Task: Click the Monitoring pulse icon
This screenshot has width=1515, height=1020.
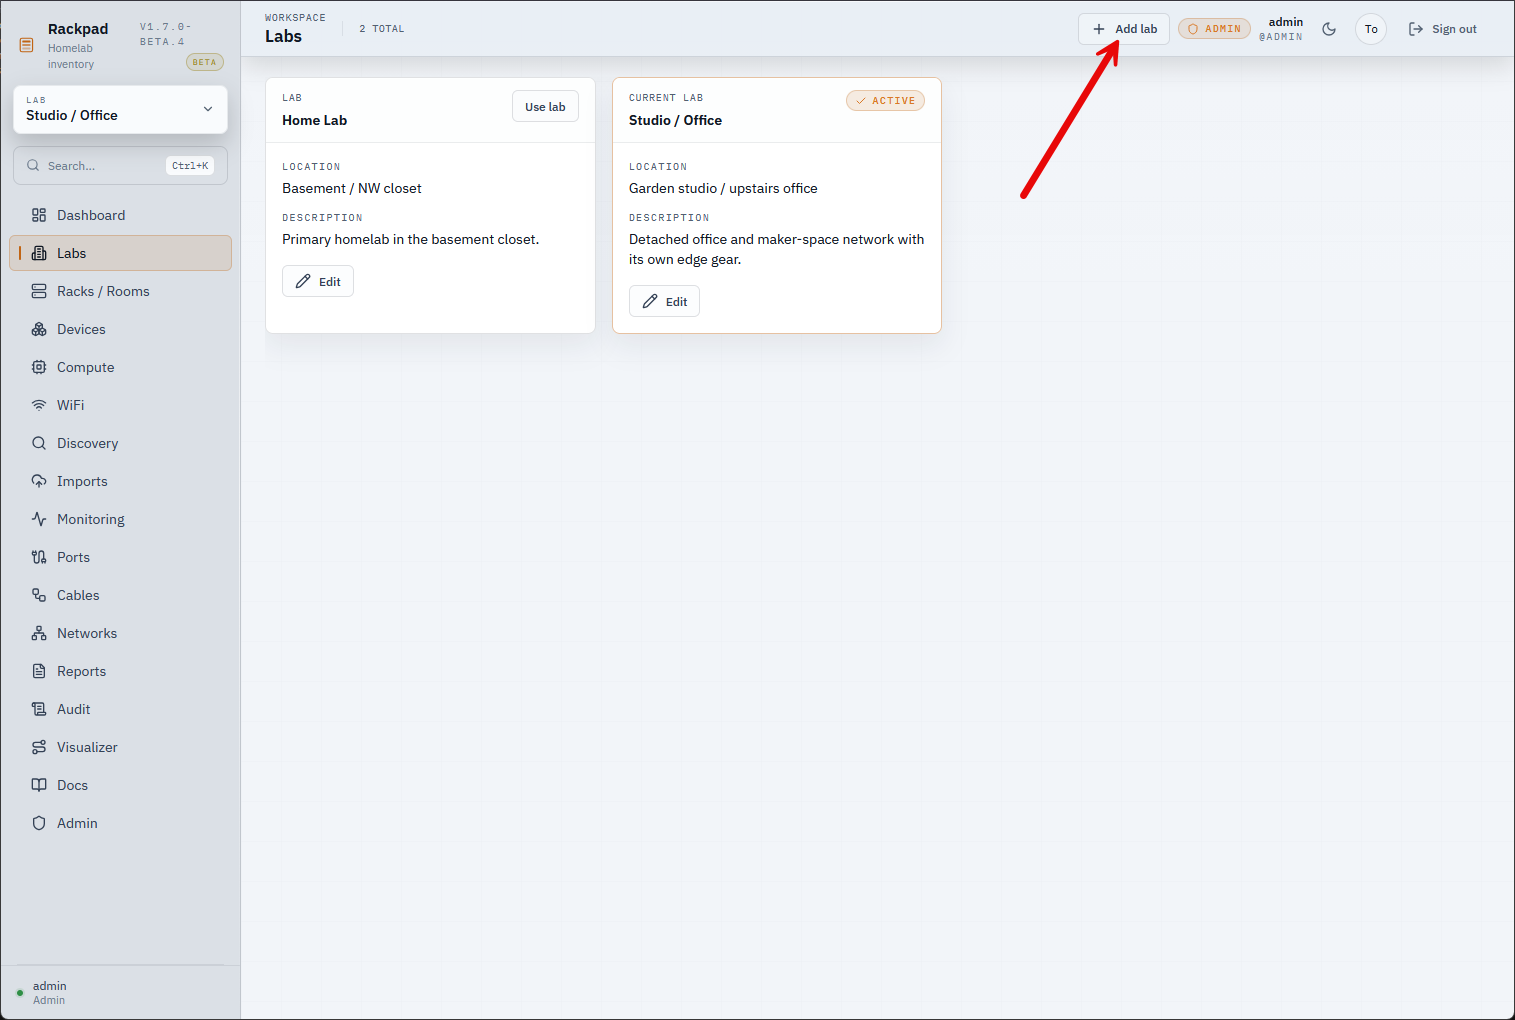Action: 39,519
